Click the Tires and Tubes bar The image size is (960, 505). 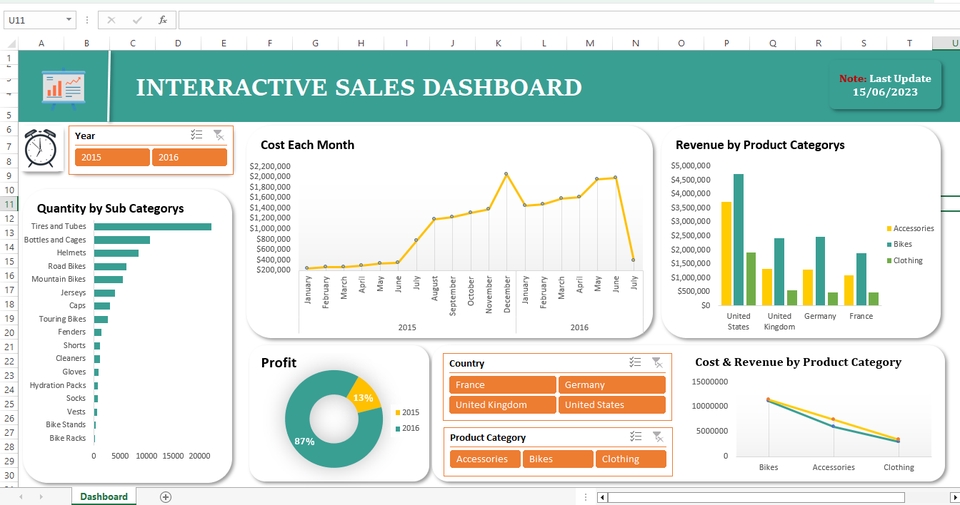coord(152,226)
